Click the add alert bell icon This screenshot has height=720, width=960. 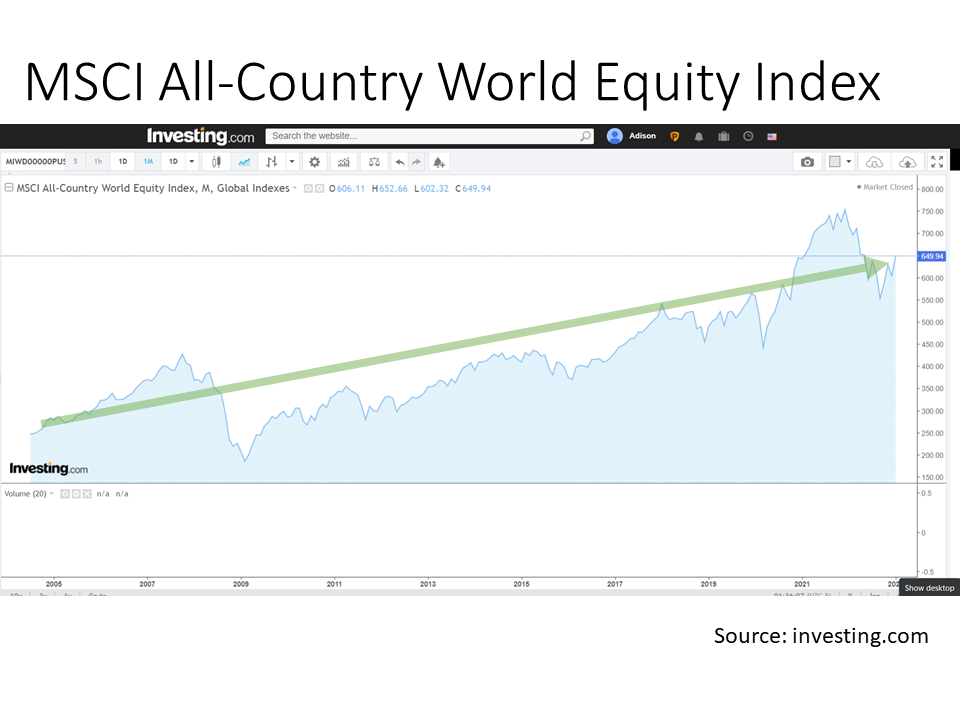438,161
